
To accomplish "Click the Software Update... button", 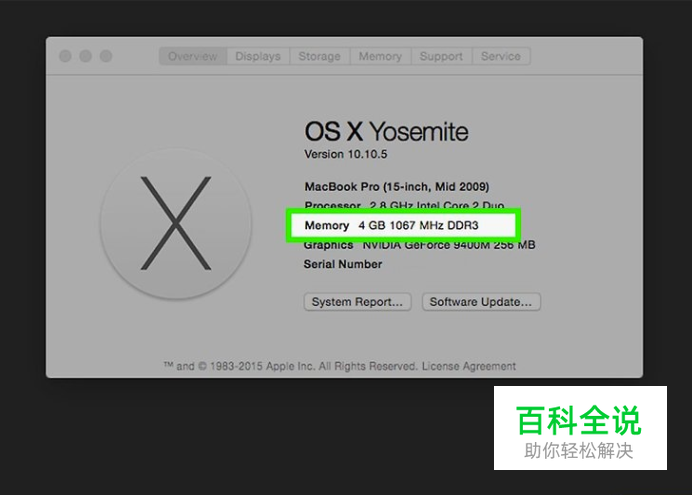I will pyautogui.click(x=481, y=302).
